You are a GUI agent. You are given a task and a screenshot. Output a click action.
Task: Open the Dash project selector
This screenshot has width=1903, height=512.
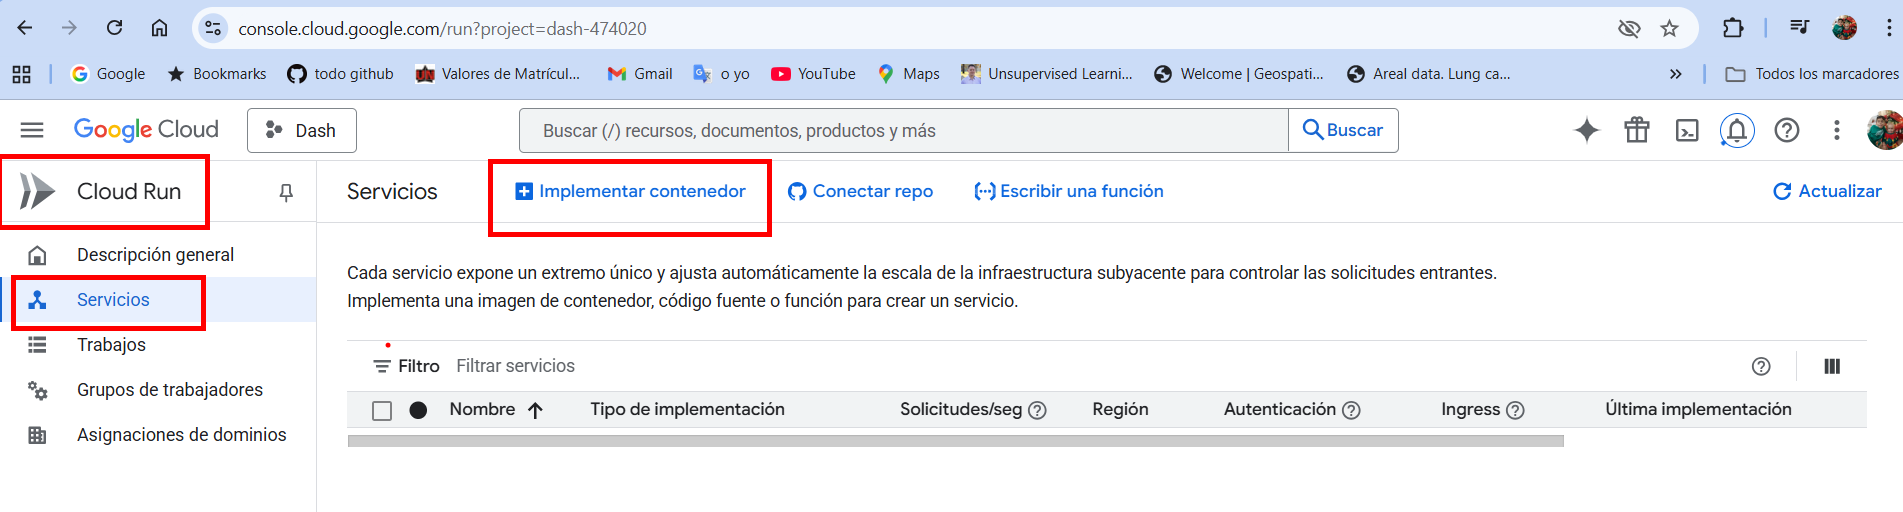coord(302,130)
